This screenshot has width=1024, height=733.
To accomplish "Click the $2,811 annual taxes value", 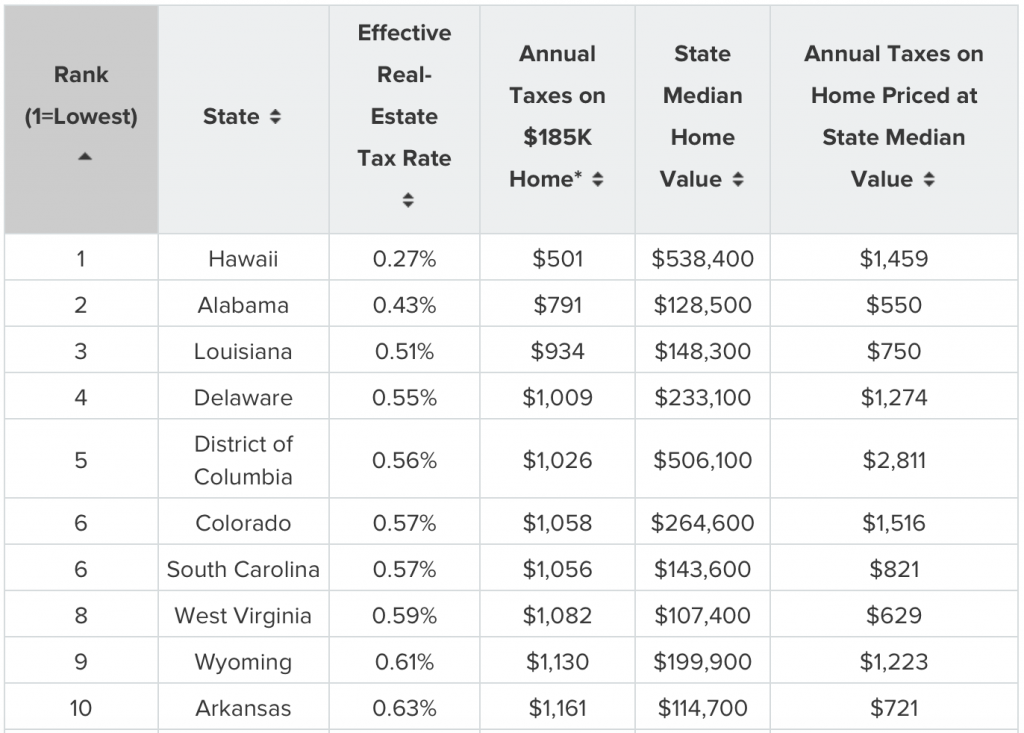I will (x=894, y=460).
